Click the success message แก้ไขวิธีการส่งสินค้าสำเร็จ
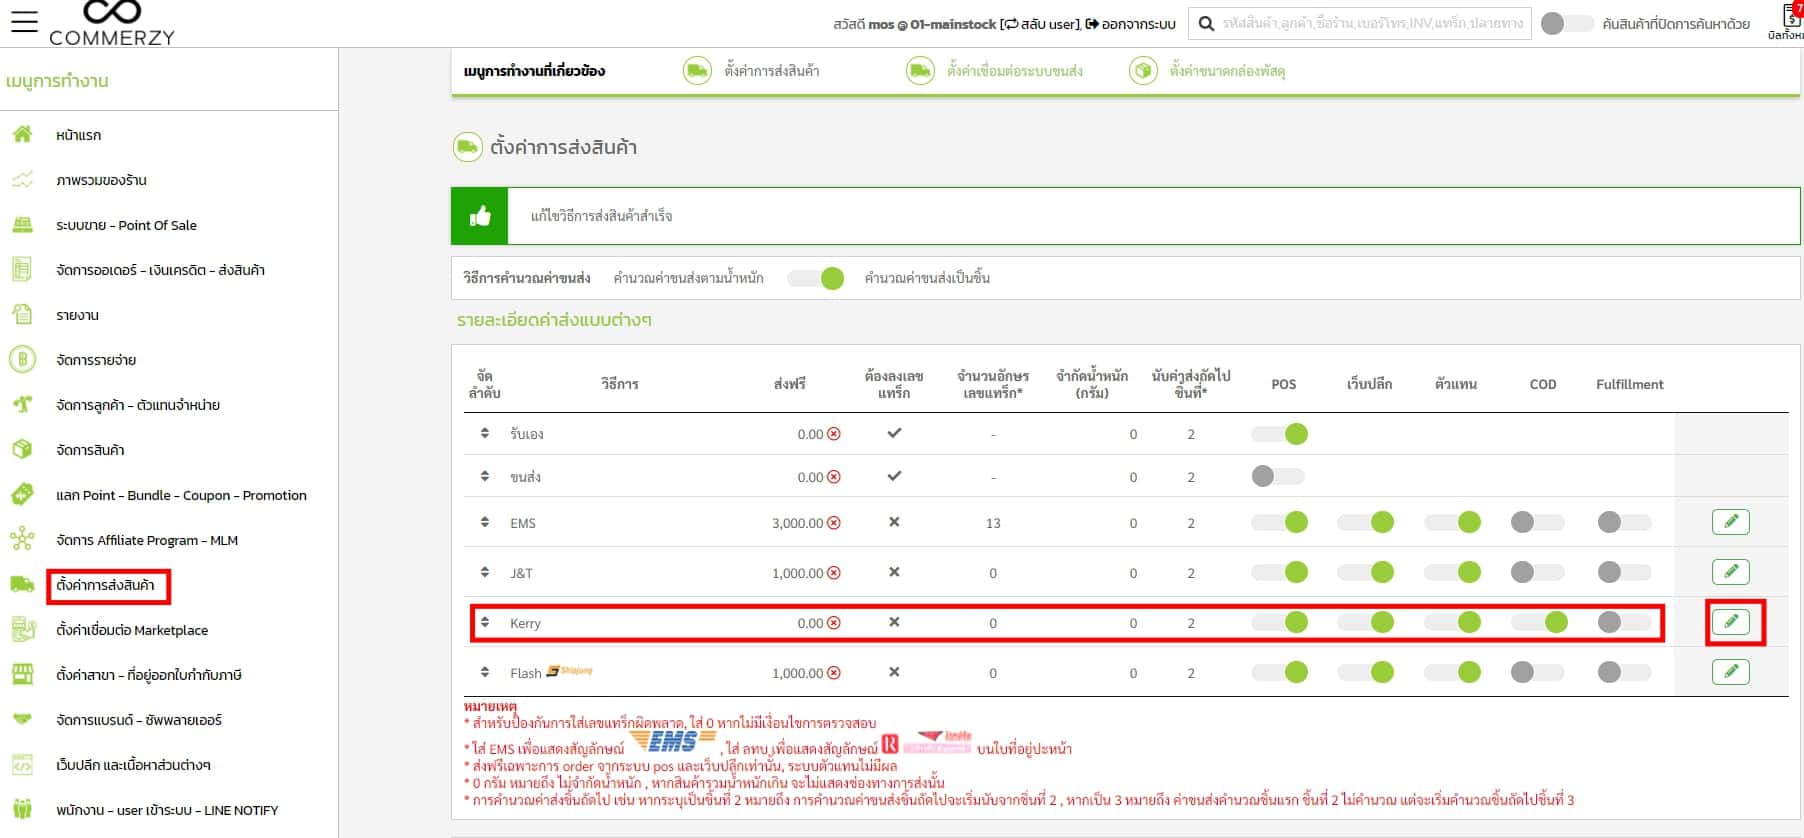This screenshot has width=1804, height=838. (601, 216)
